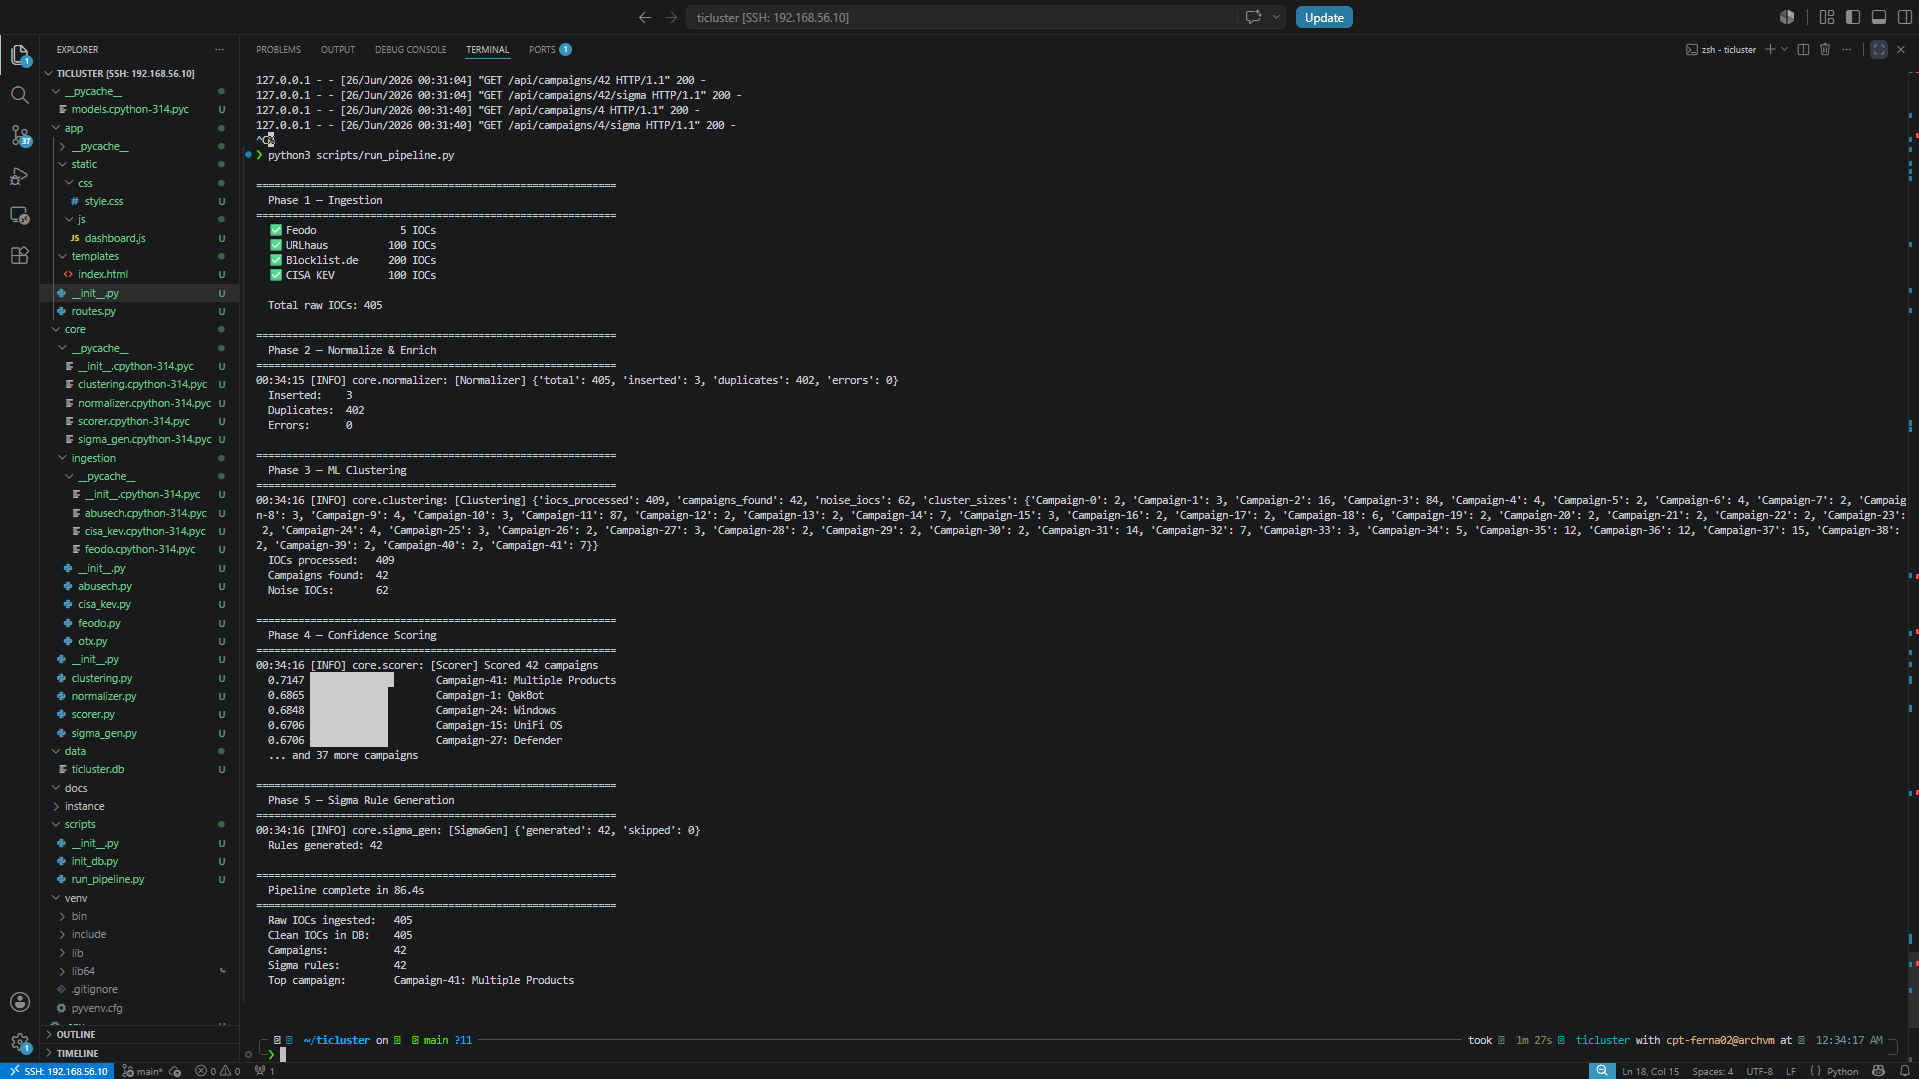This screenshot has height=1079, width=1919.
Task: Switch to the OUTPUT tab
Action: [x=338, y=49]
